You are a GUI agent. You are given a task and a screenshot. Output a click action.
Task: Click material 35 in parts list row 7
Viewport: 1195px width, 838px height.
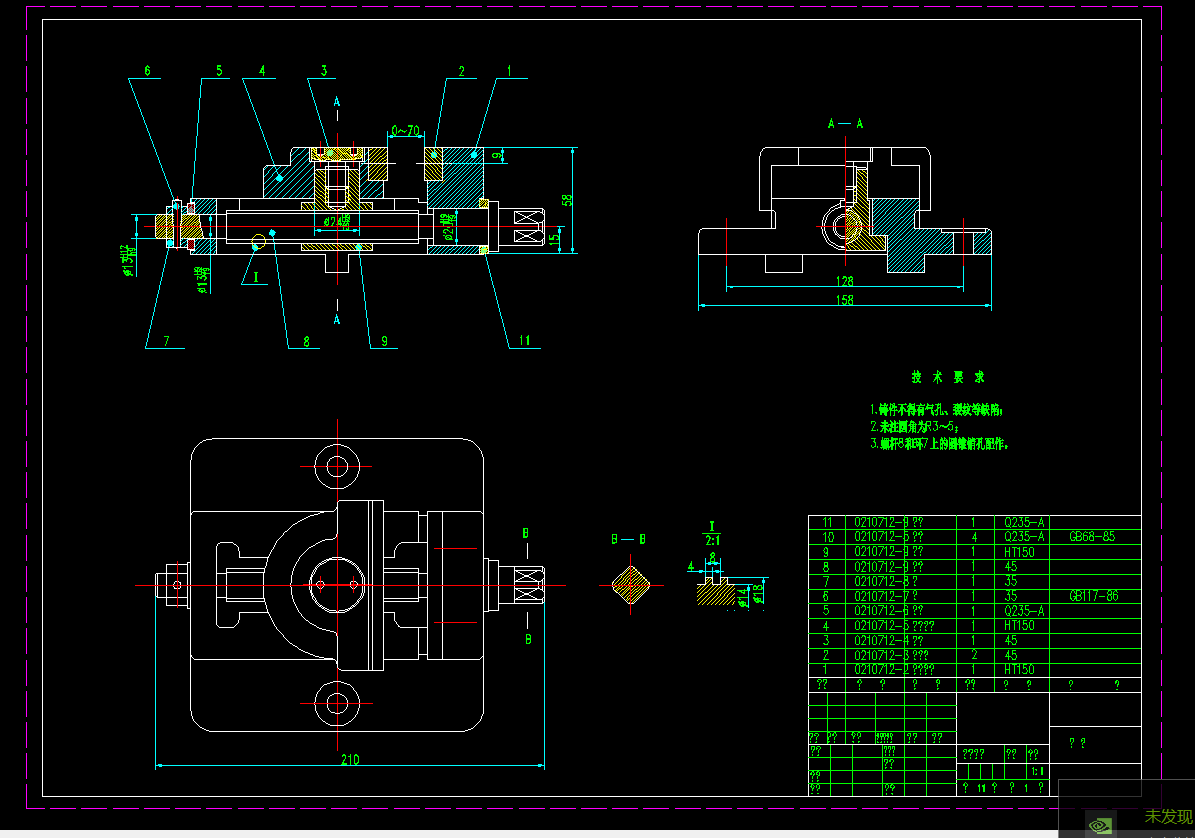click(1011, 581)
